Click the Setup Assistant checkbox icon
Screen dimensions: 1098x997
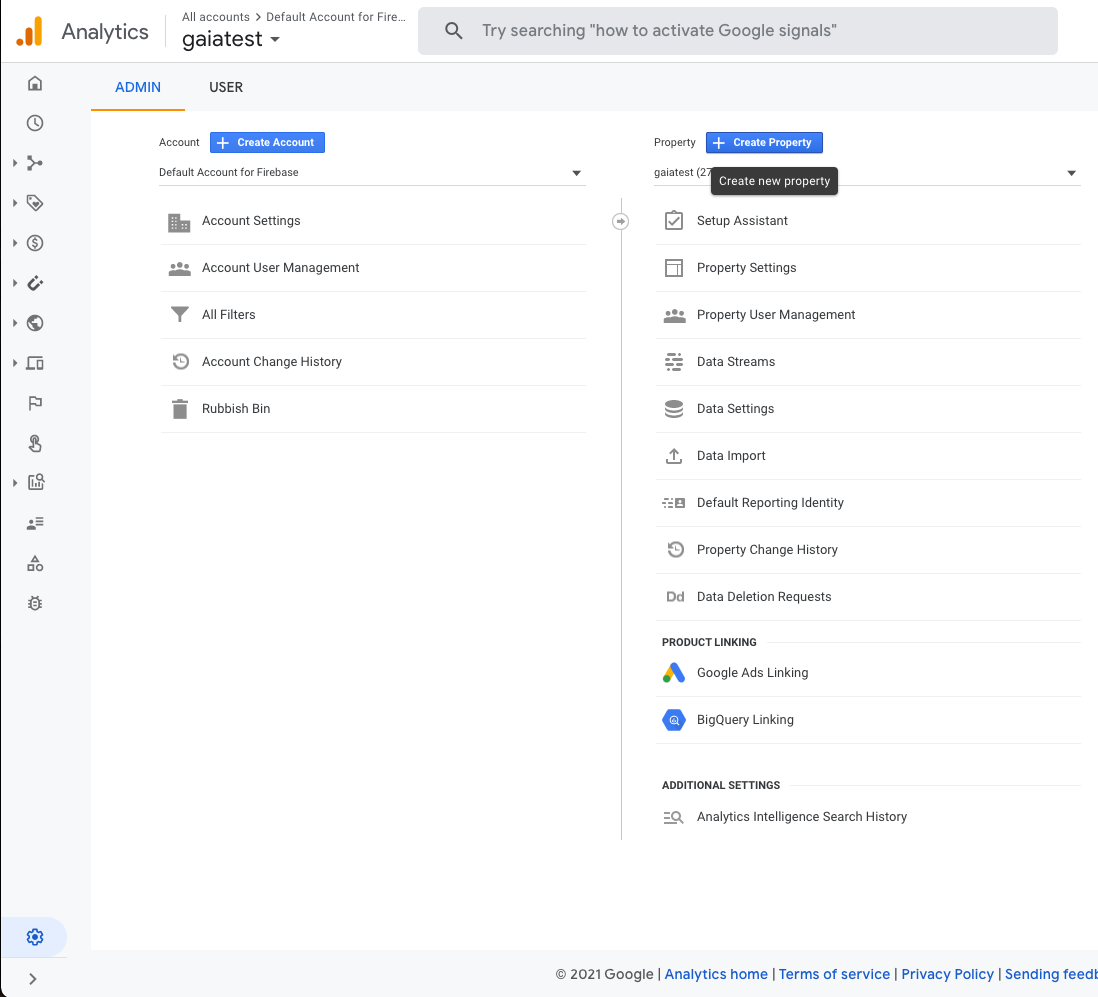coord(674,221)
